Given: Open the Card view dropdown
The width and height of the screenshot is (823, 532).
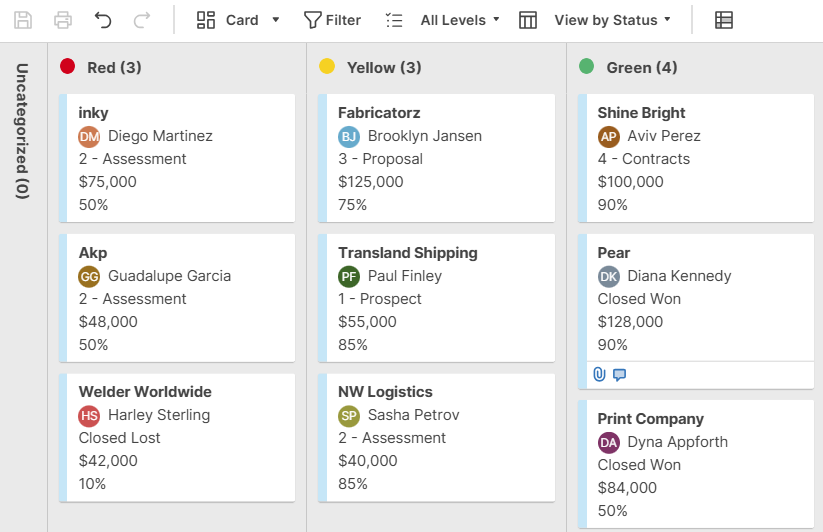Looking at the screenshot, I should (x=238, y=20).
